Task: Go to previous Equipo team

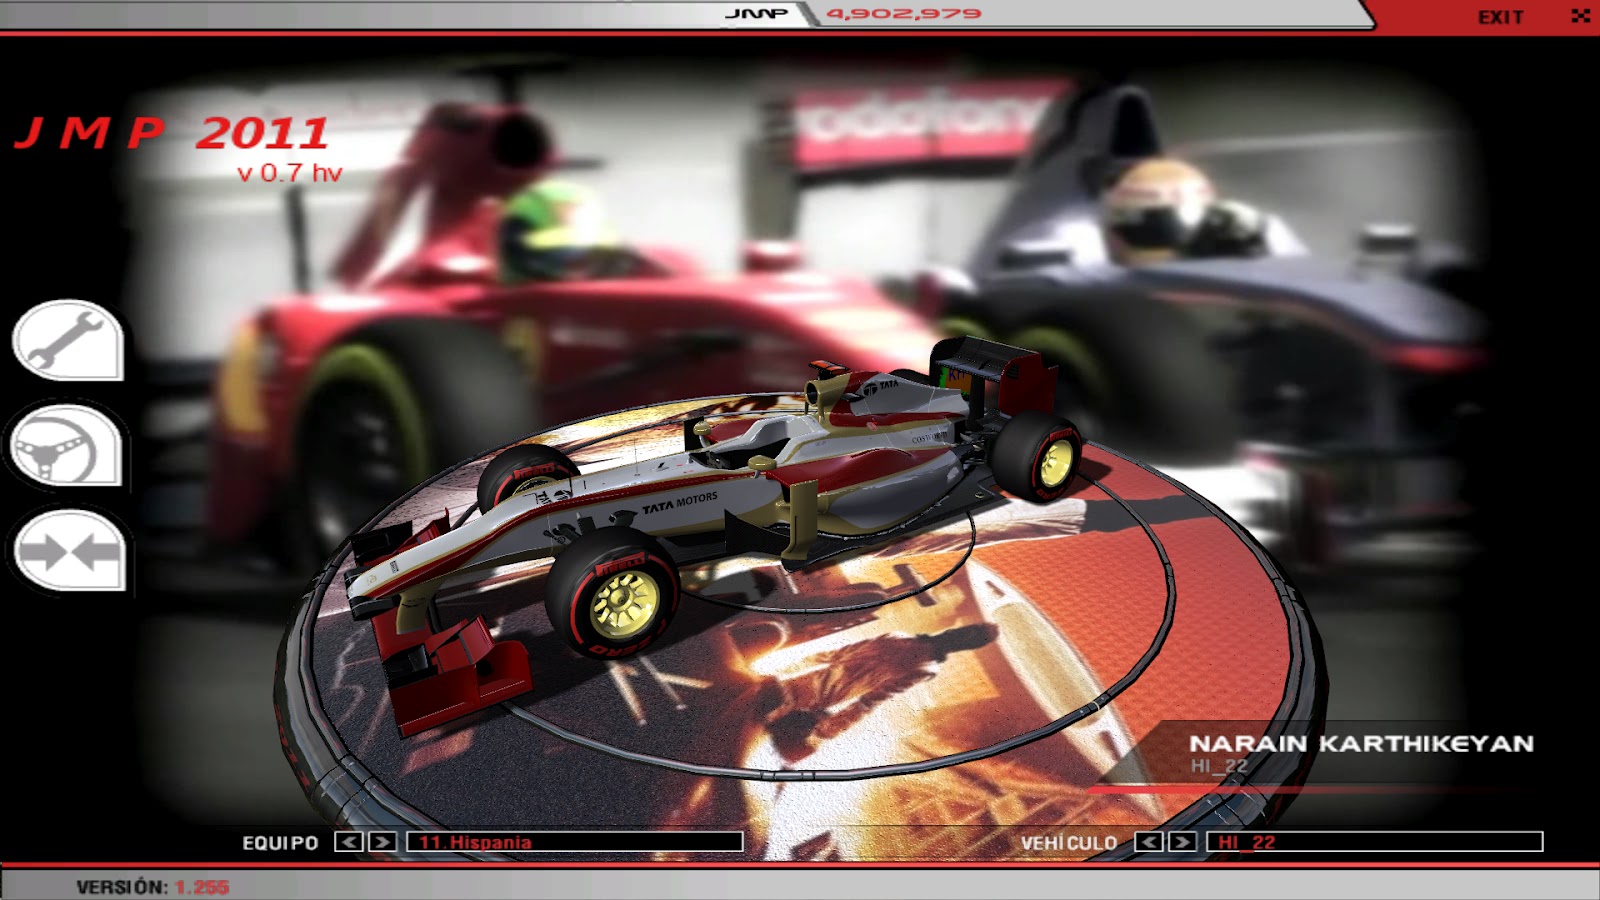Action: tap(349, 842)
